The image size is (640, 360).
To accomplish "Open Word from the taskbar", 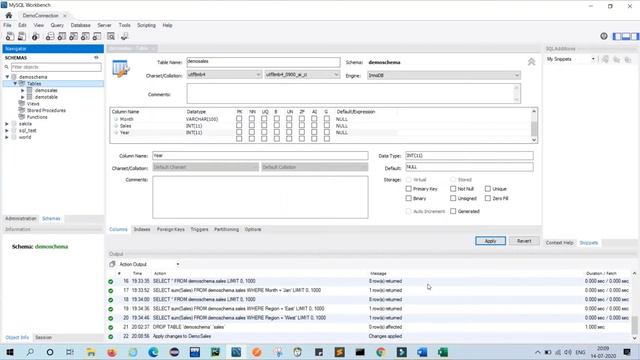I will point(422,352).
